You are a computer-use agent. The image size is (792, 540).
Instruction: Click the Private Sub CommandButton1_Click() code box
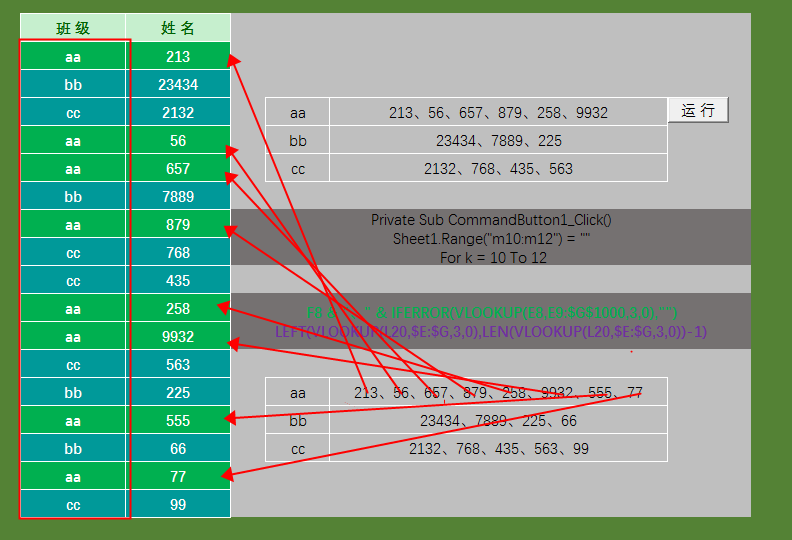pyautogui.click(x=491, y=237)
